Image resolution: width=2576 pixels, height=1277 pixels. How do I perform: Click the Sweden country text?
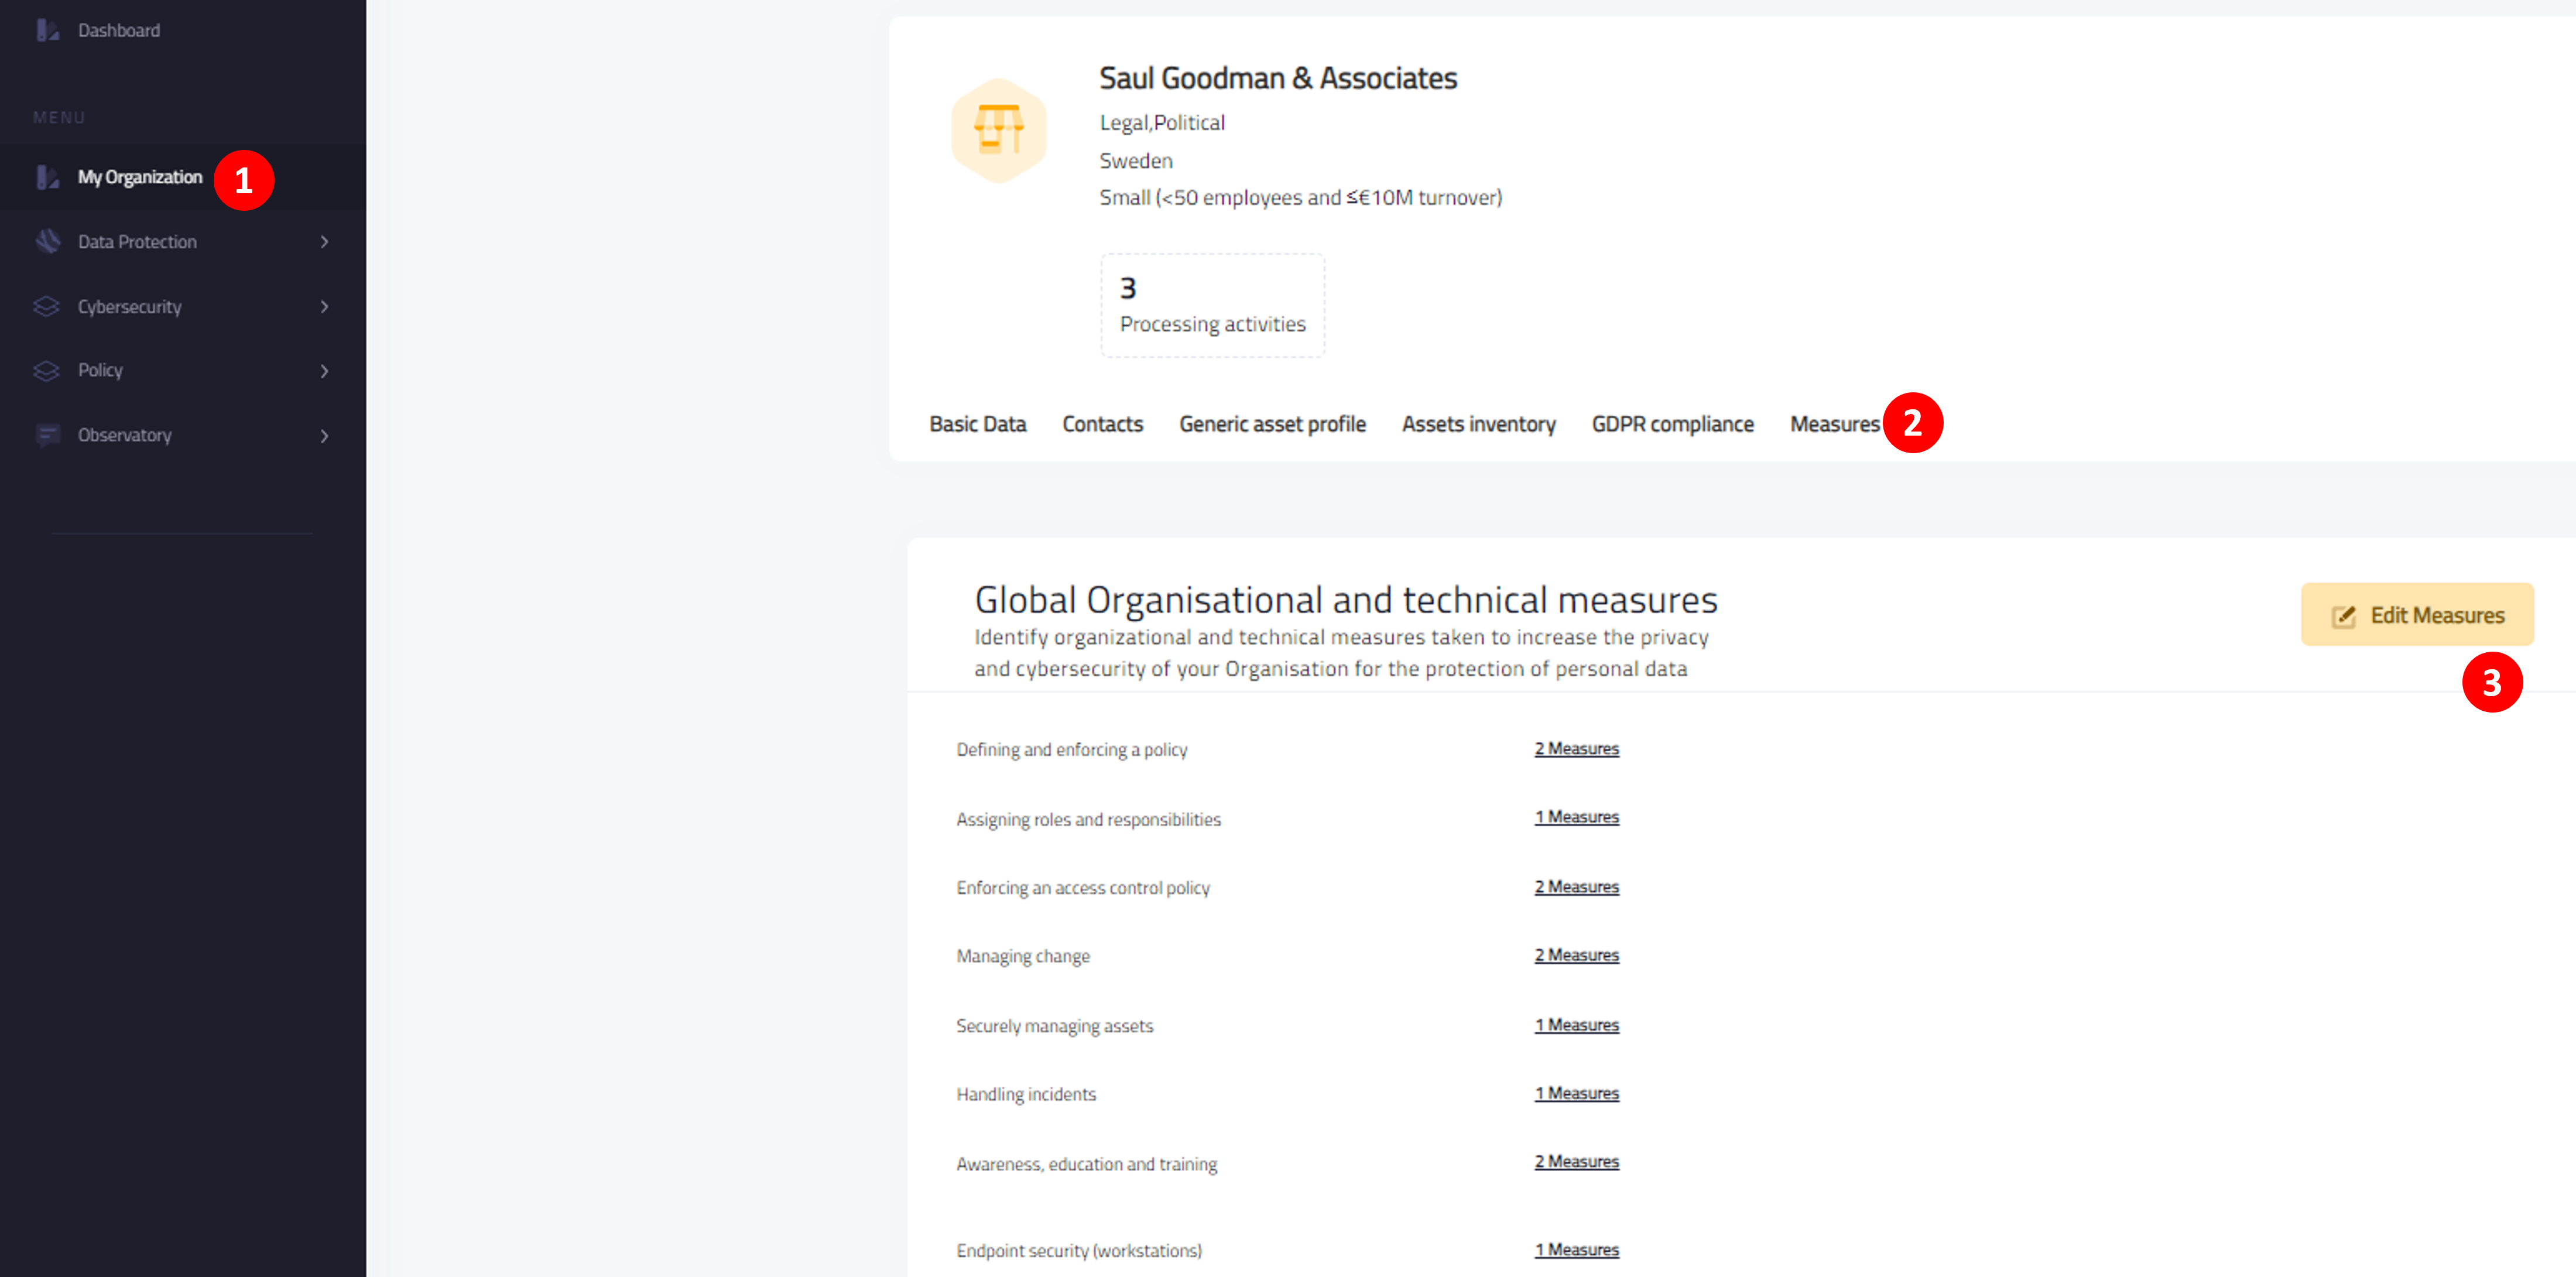[1136, 161]
